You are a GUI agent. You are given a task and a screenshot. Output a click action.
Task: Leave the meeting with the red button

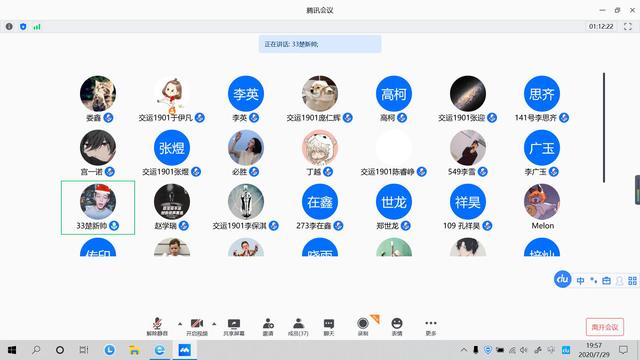(605, 327)
